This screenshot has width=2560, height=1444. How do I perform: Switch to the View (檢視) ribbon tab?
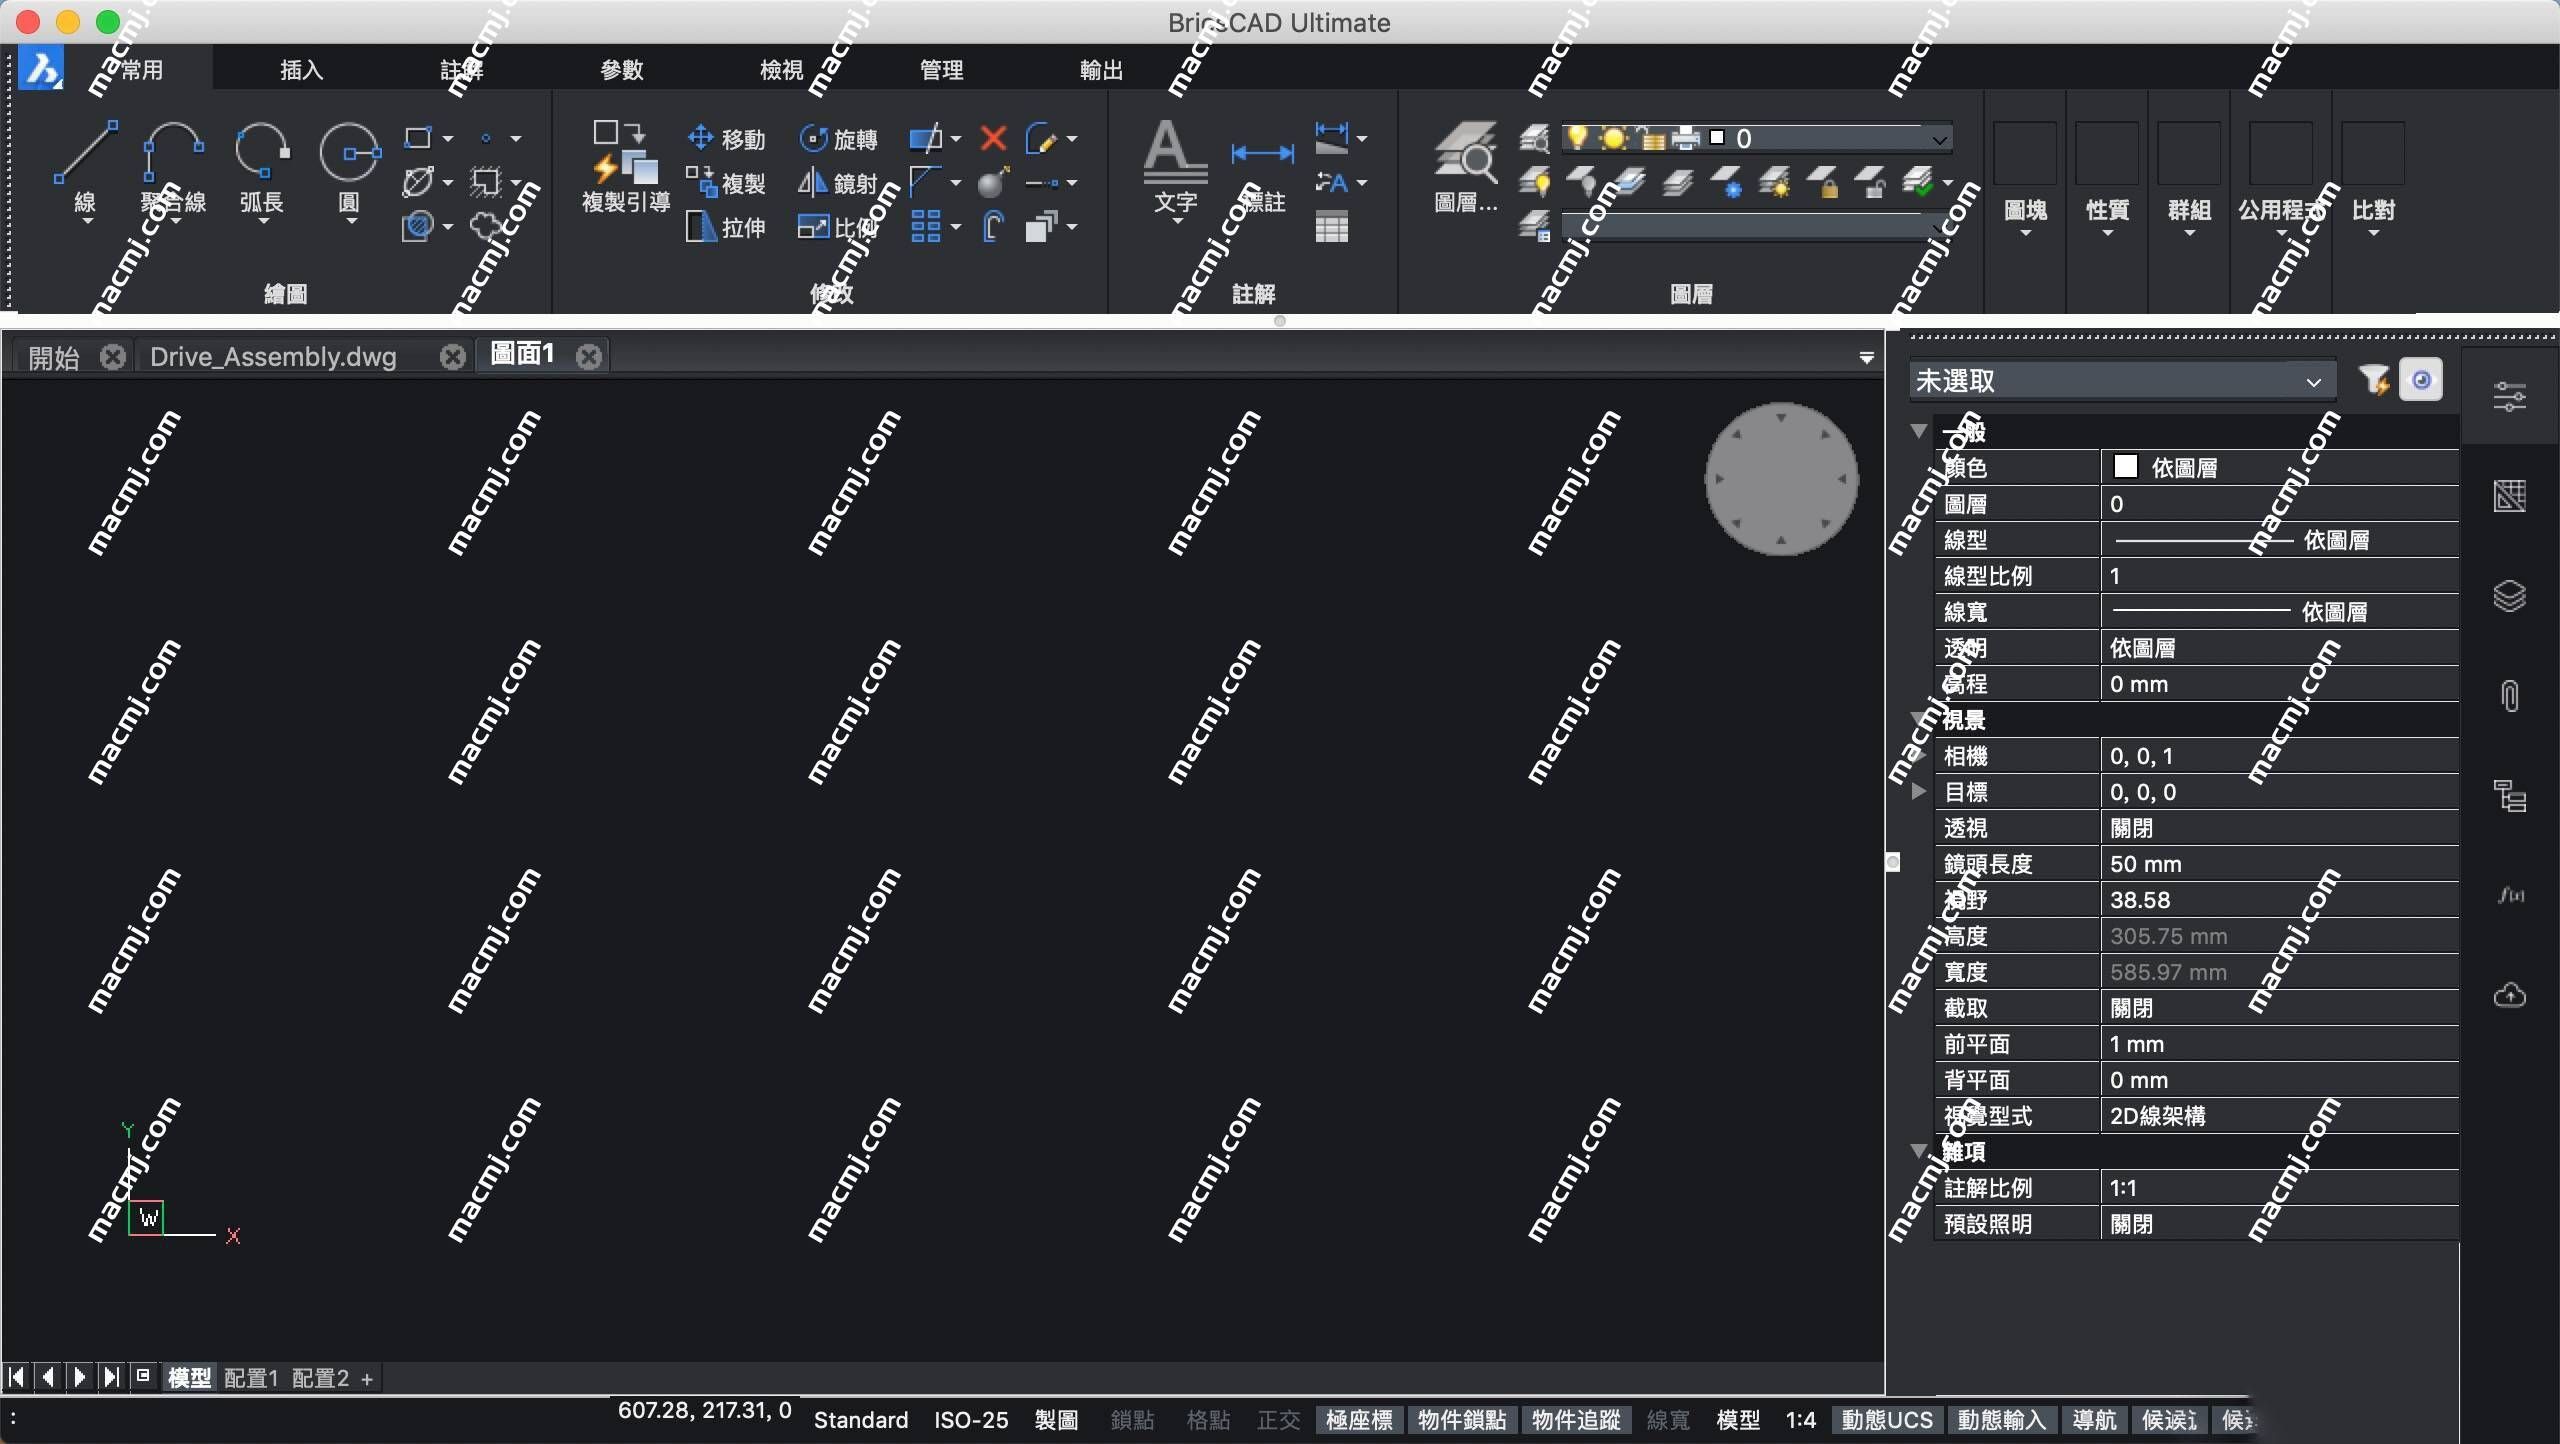781,70
